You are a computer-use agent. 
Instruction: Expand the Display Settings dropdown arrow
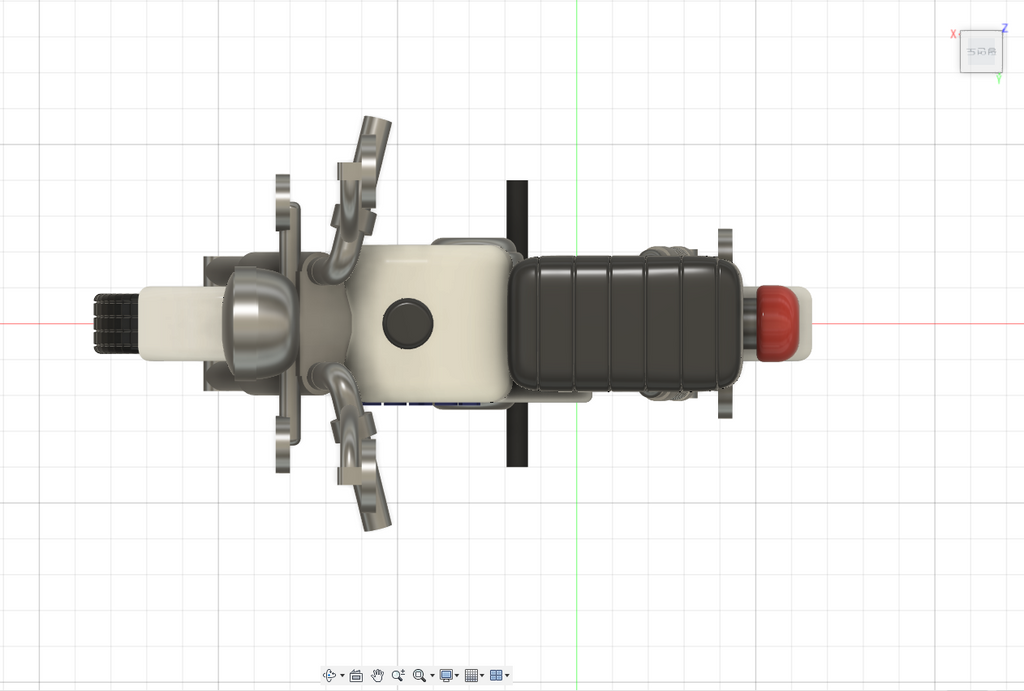pos(456,676)
